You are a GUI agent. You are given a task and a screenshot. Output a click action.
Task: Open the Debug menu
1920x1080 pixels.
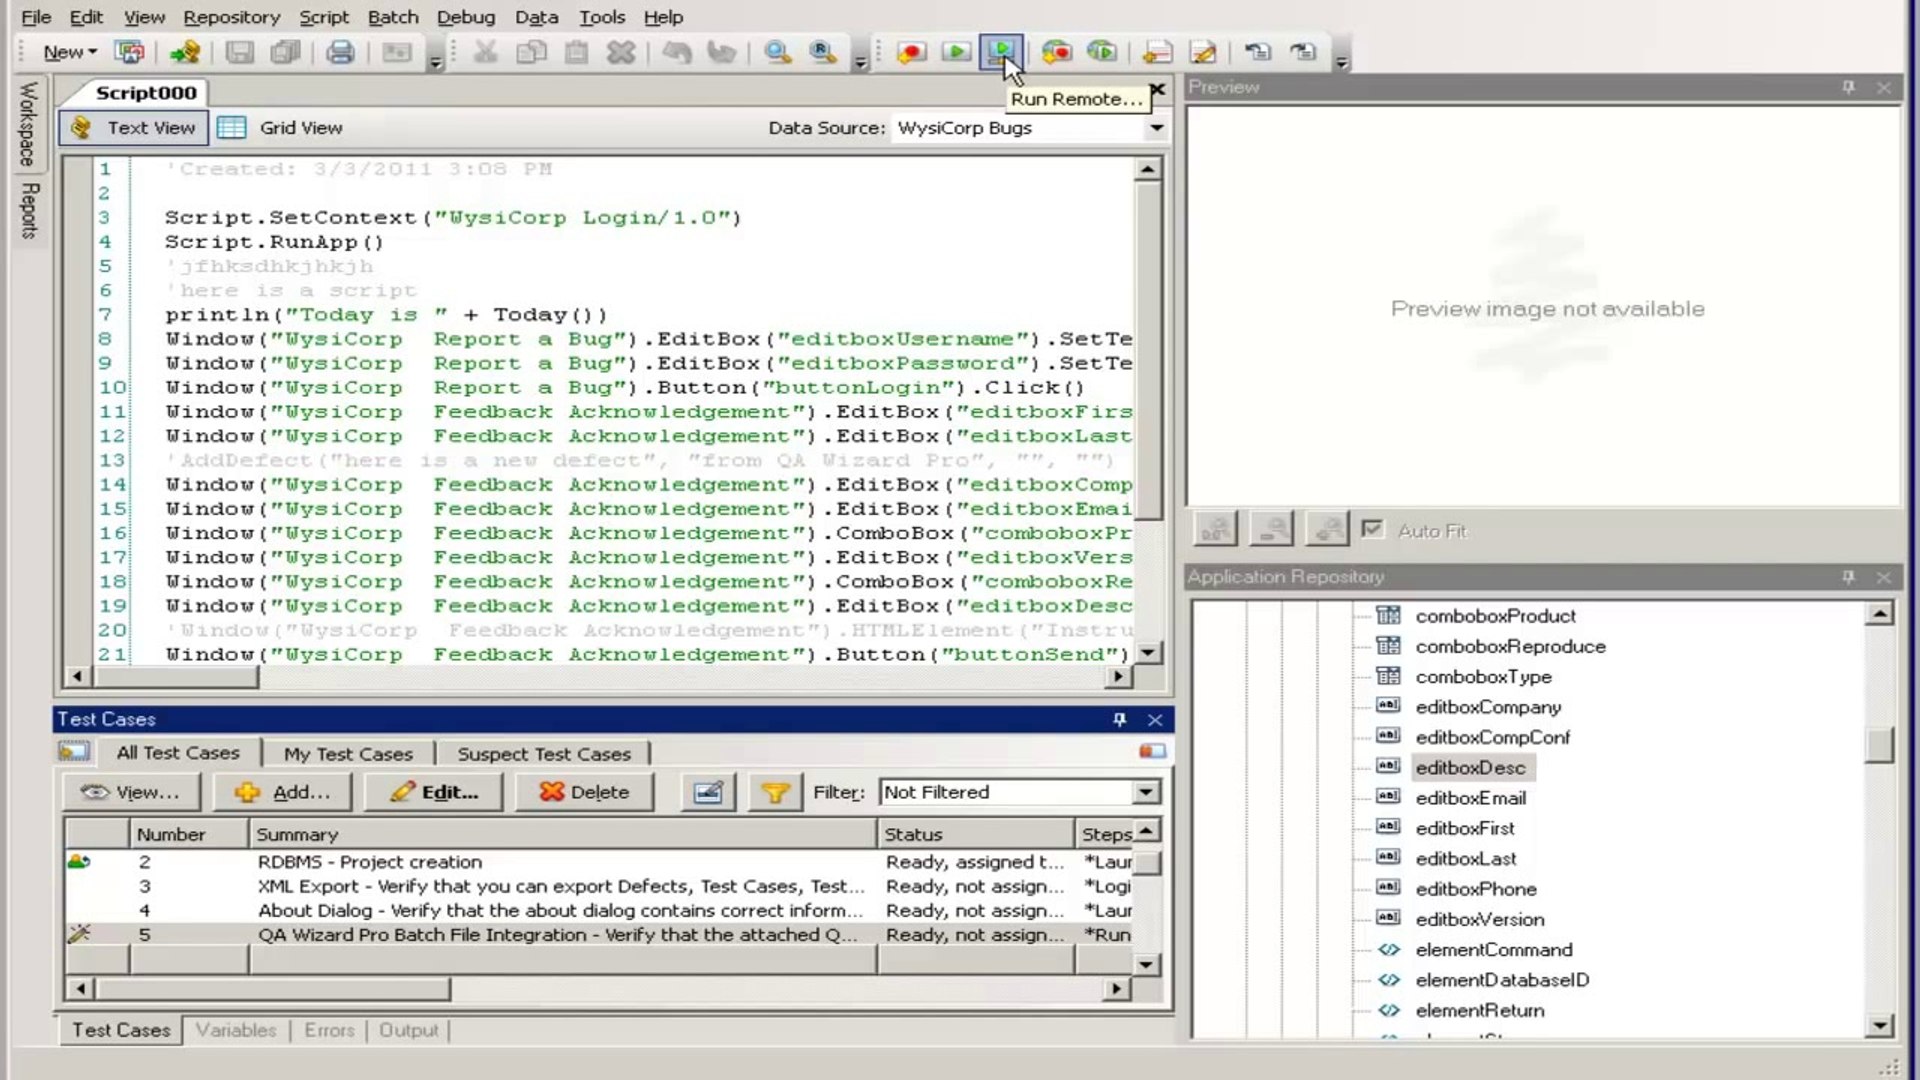click(x=466, y=17)
